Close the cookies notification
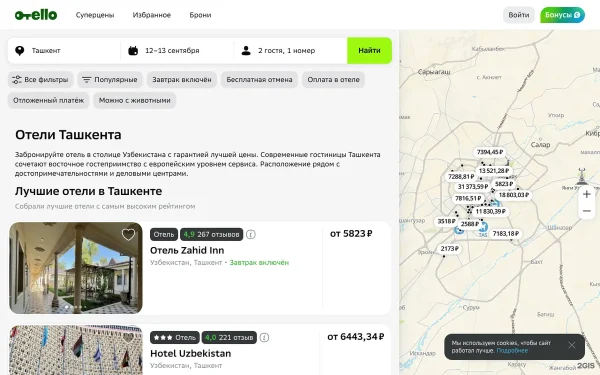The image size is (600, 375). pos(572,345)
